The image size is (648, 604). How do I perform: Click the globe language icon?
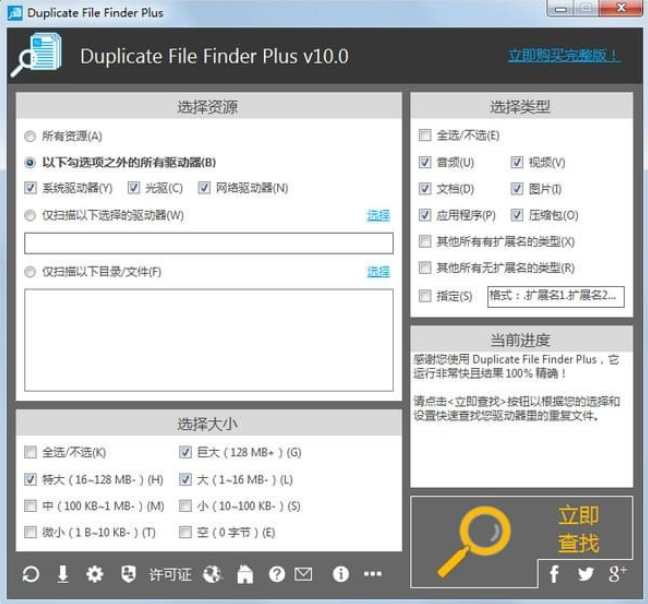(213, 574)
